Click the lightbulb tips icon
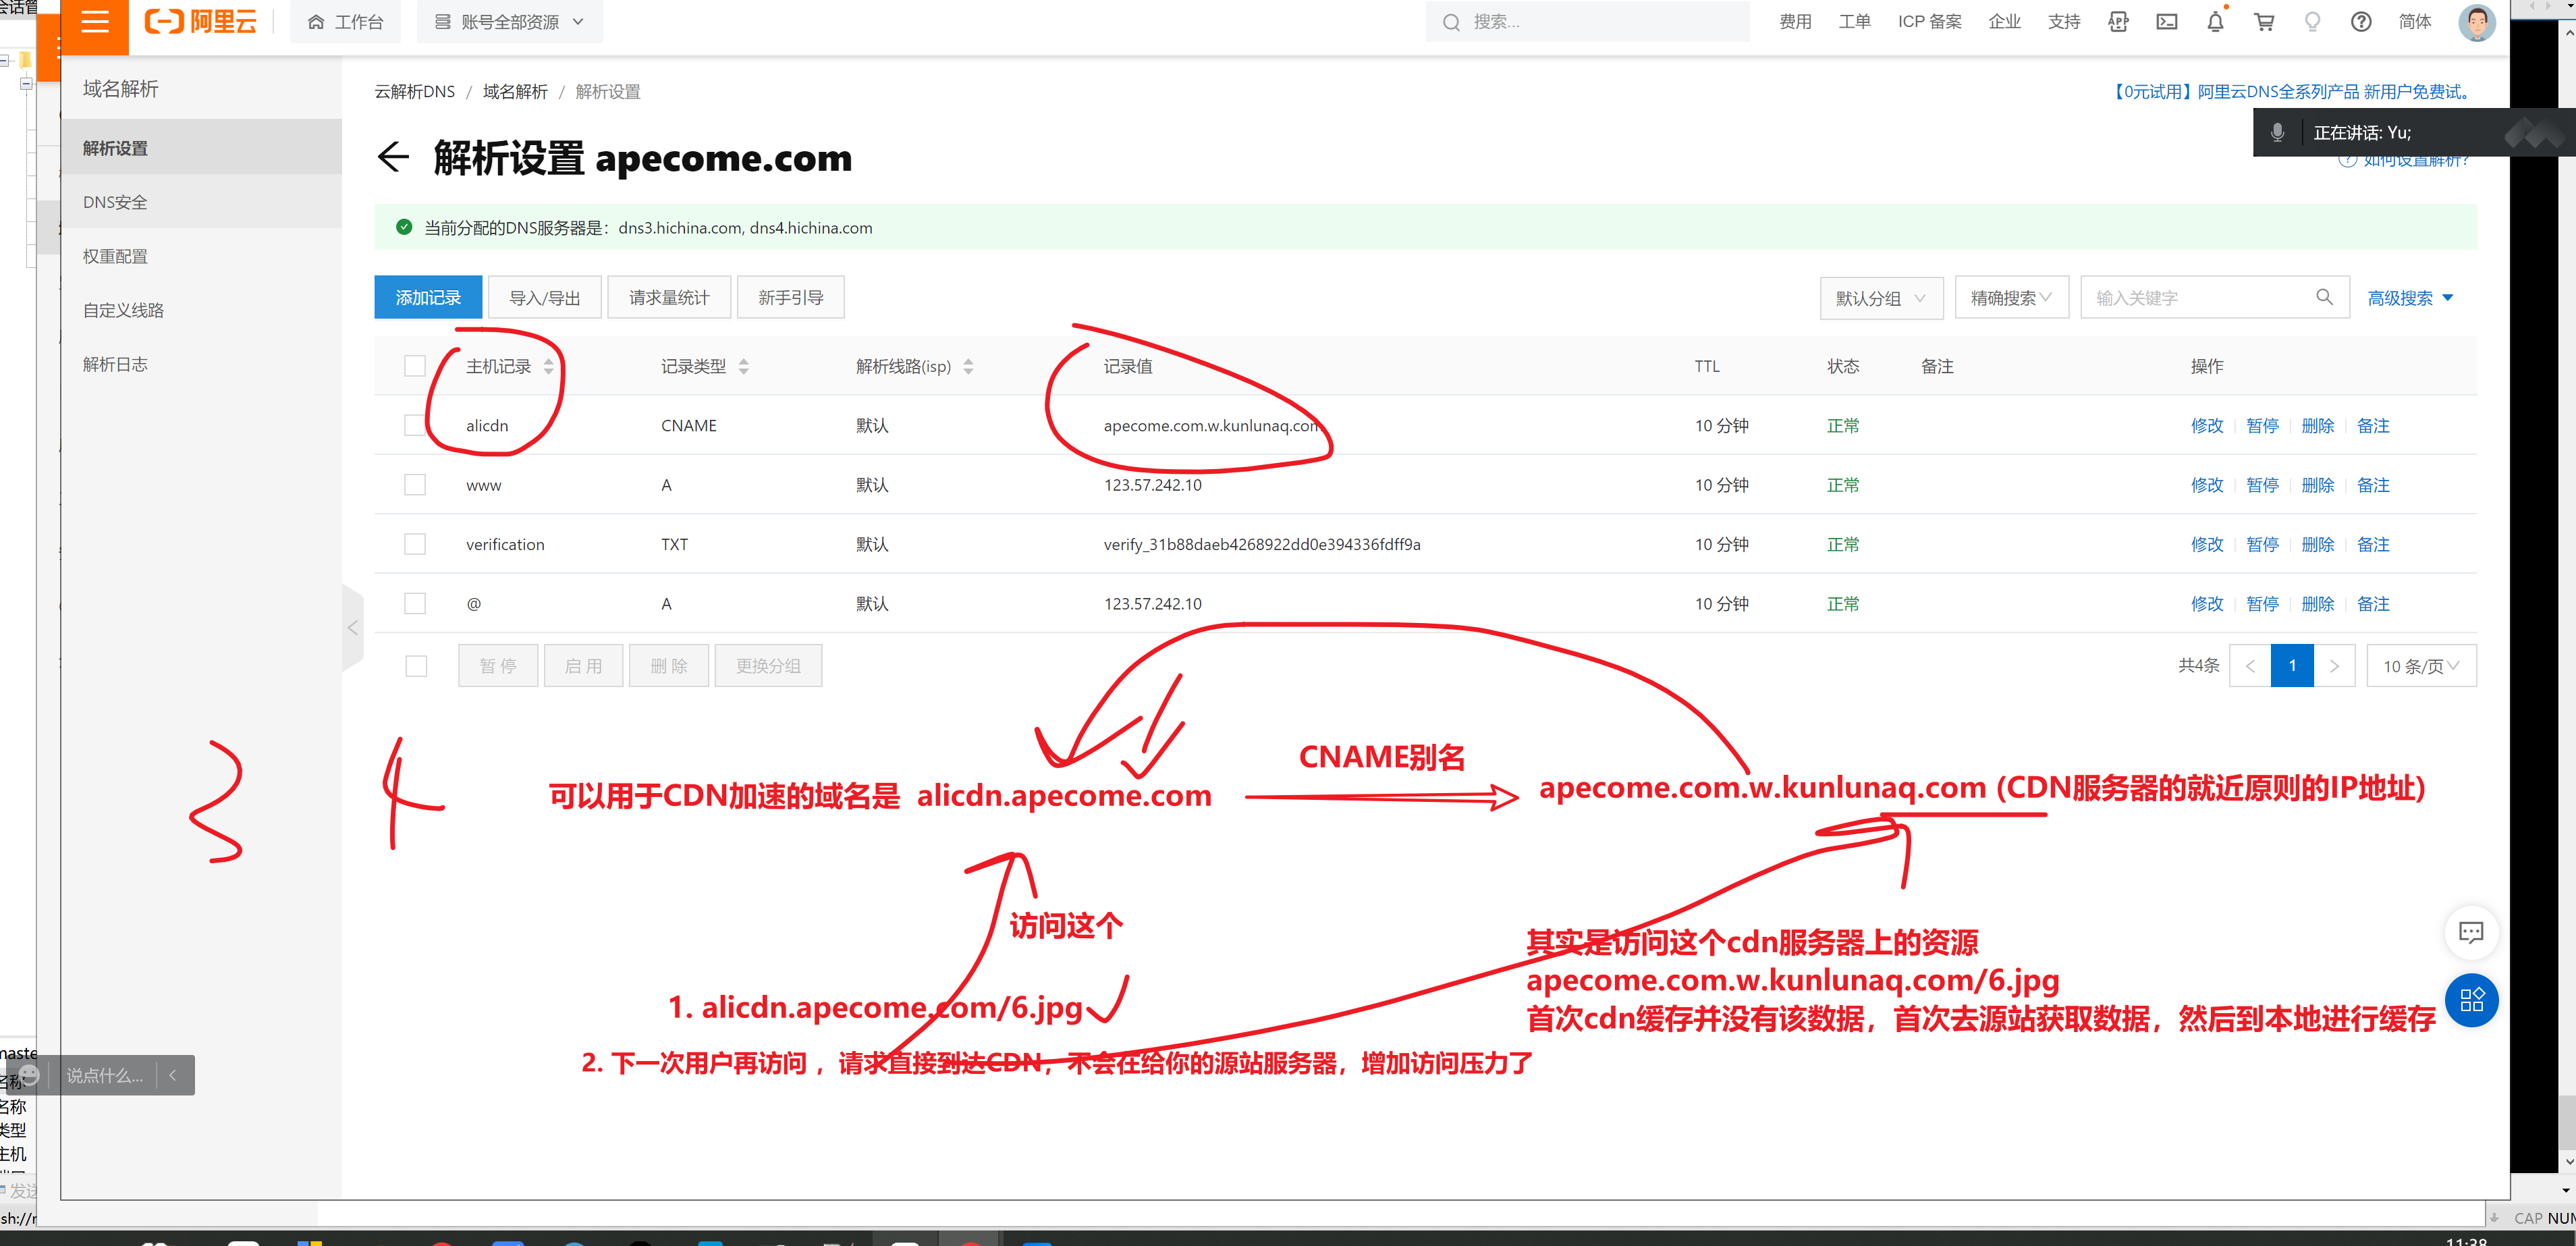 pos(2312,22)
